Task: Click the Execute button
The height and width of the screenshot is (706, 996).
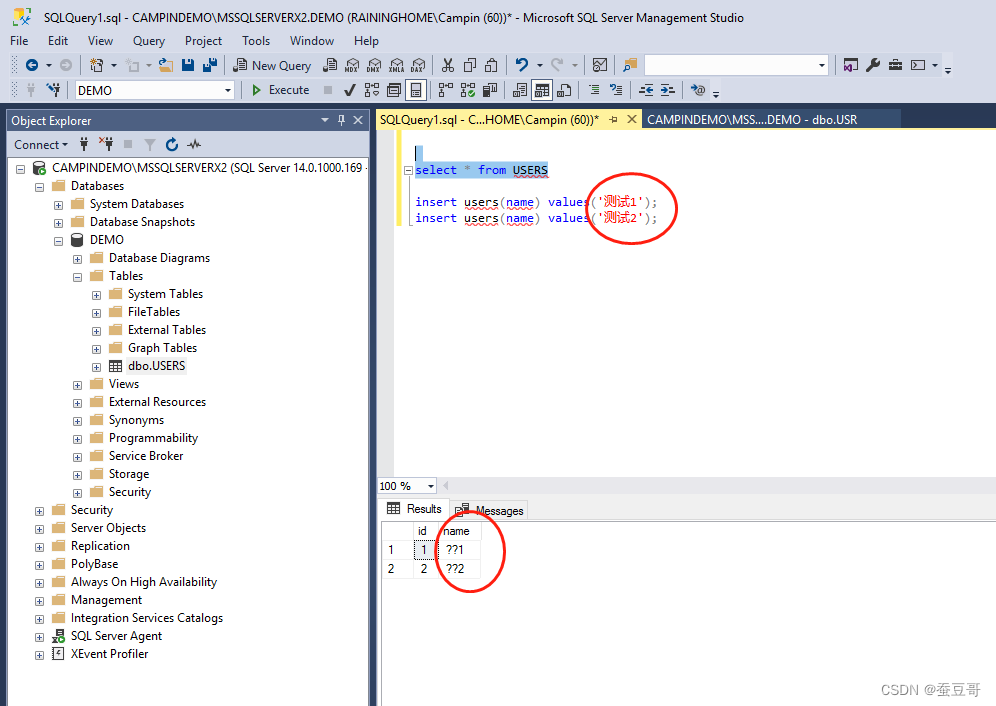Action: coord(280,90)
